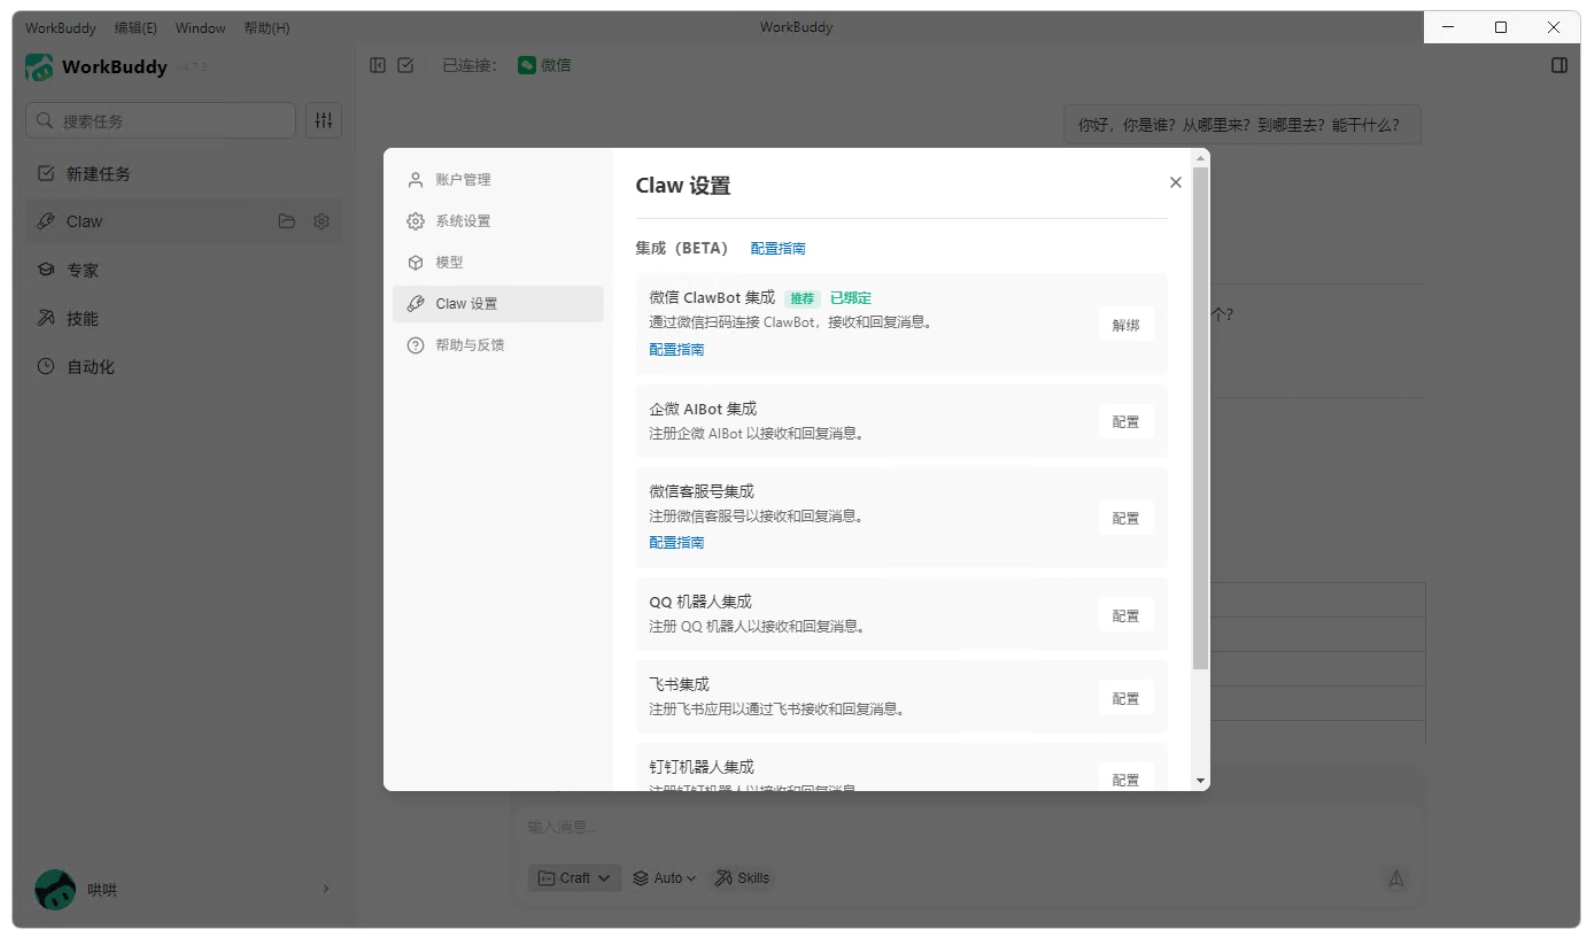Open 系统设置 settings tab

[498, 221]
